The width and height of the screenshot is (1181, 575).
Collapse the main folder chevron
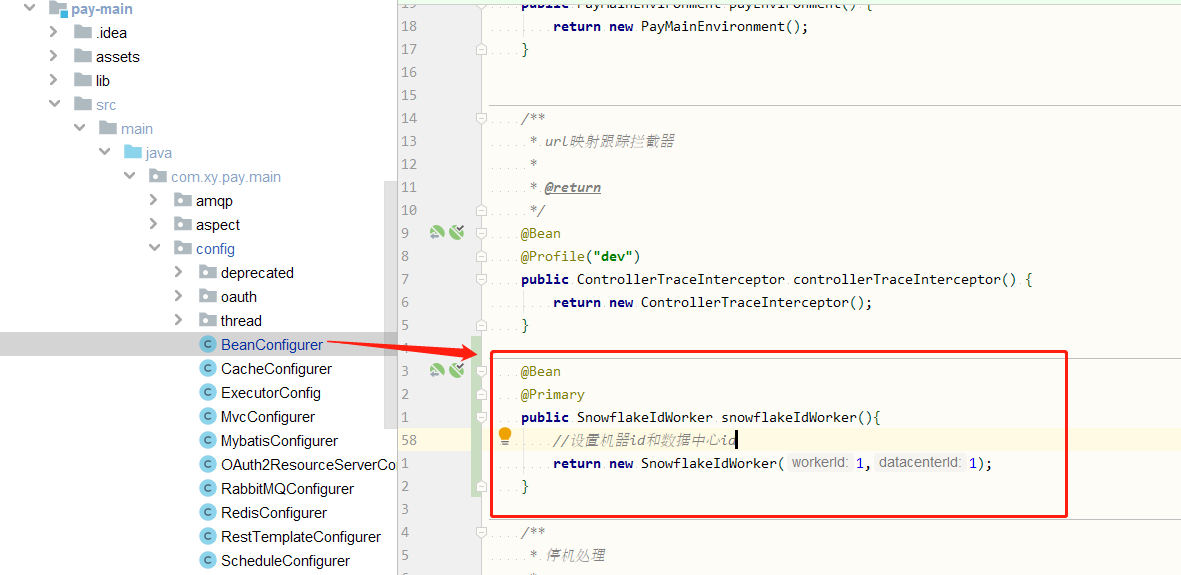pos(79,128)
